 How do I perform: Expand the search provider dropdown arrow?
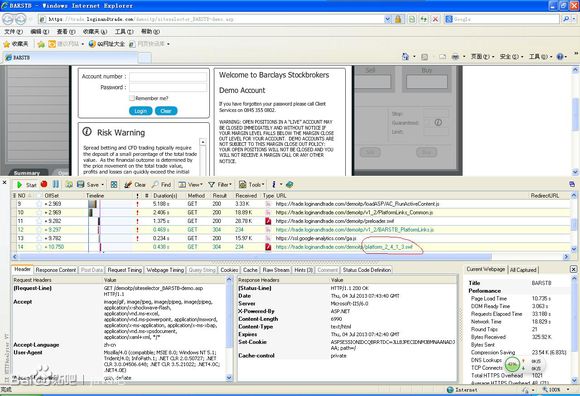(x=573, y=19)
